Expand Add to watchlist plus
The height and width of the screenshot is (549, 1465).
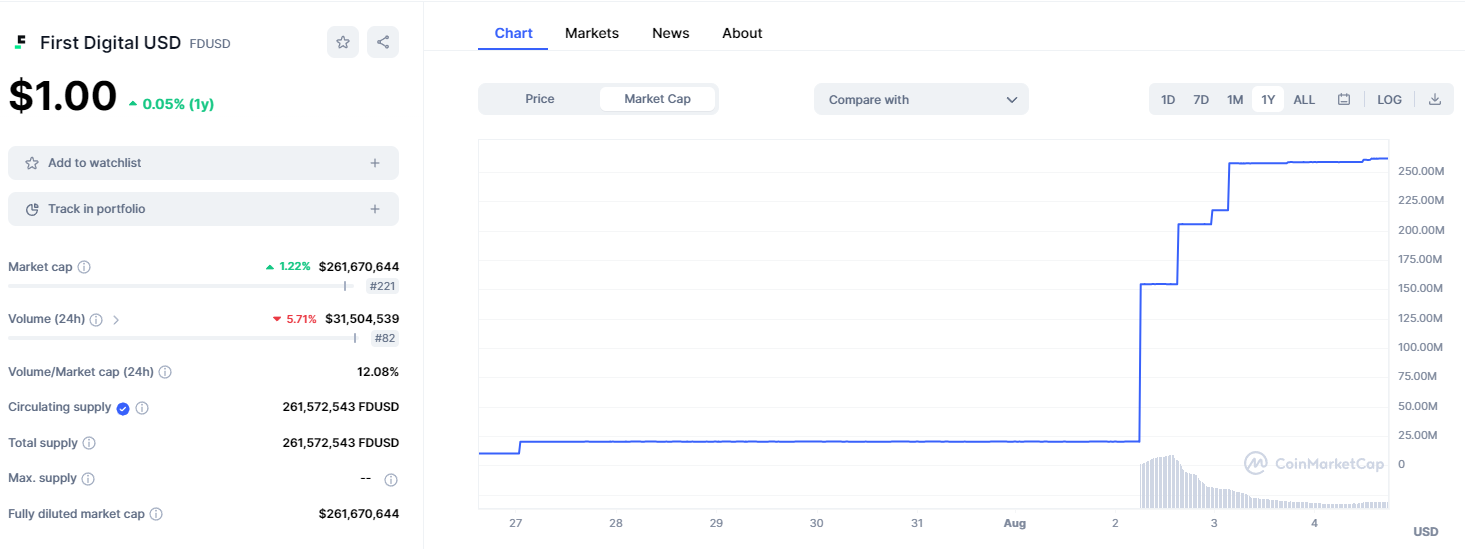(x=375, y=163)
